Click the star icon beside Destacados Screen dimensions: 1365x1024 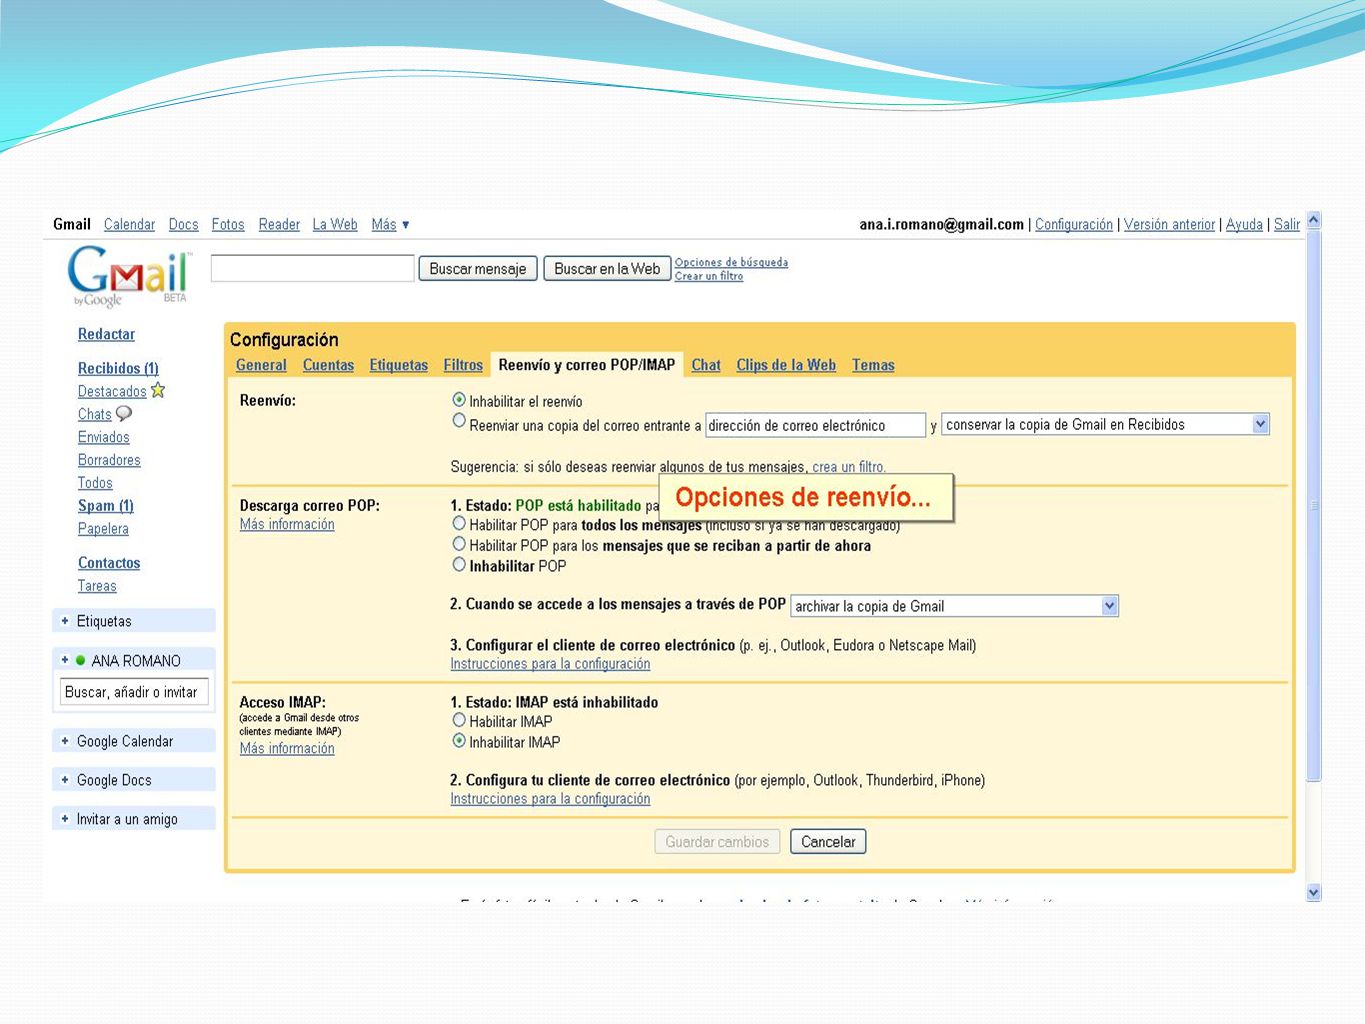point(158,391)
